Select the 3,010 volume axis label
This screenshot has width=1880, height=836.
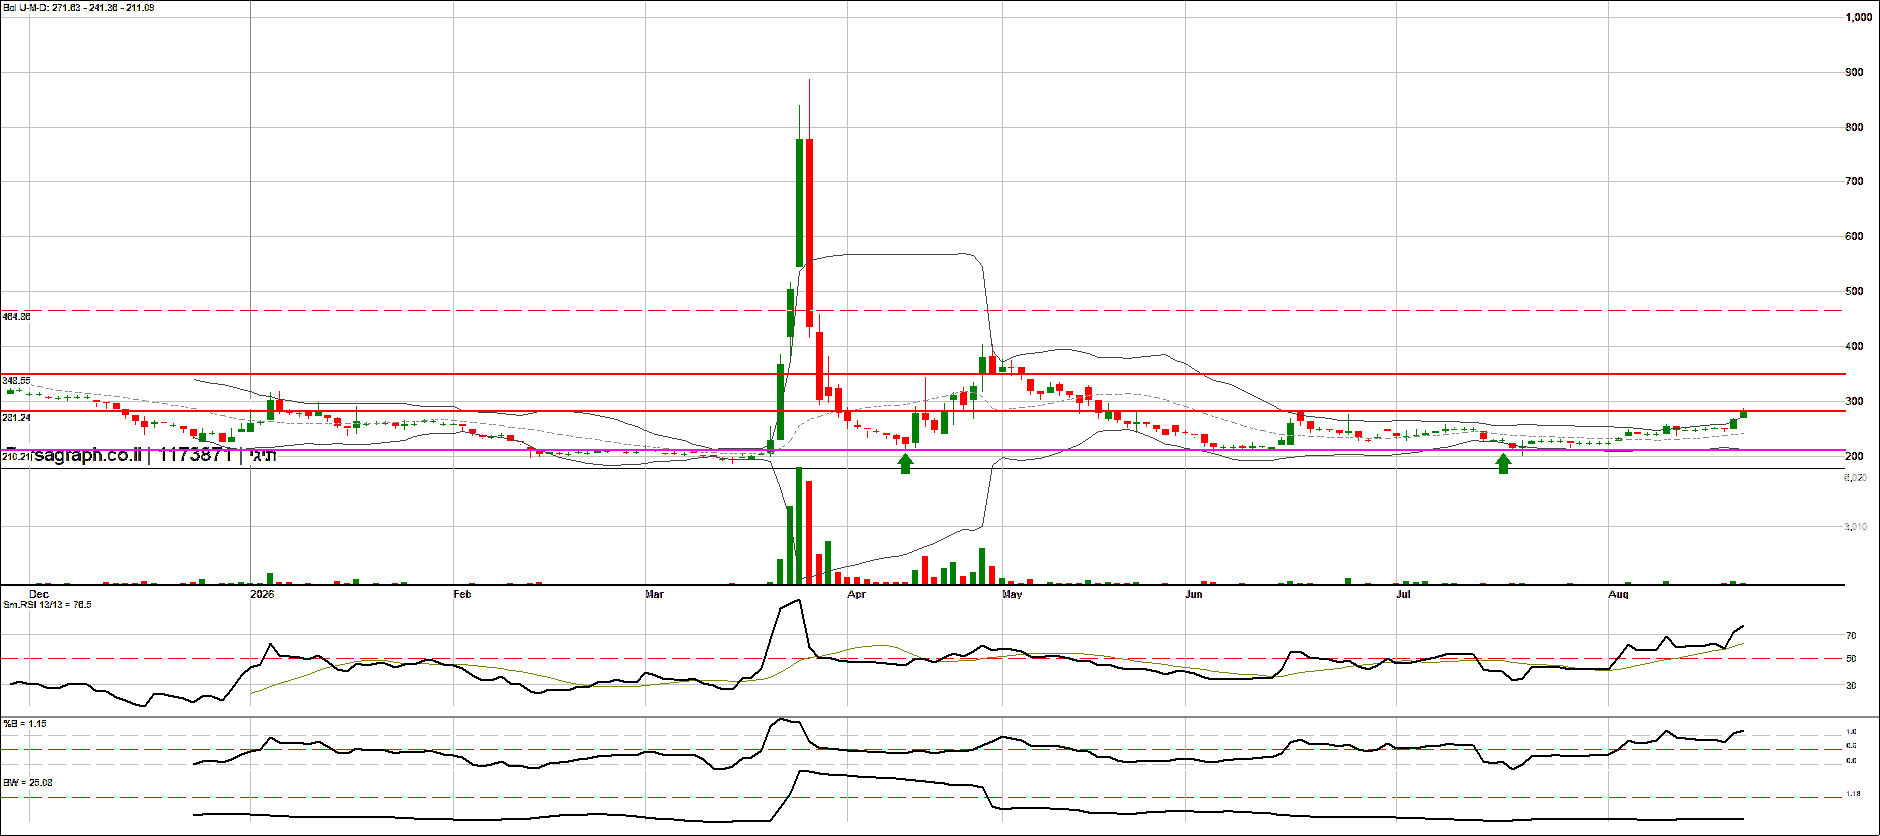pyautogui.click(x=1855, y=526)
